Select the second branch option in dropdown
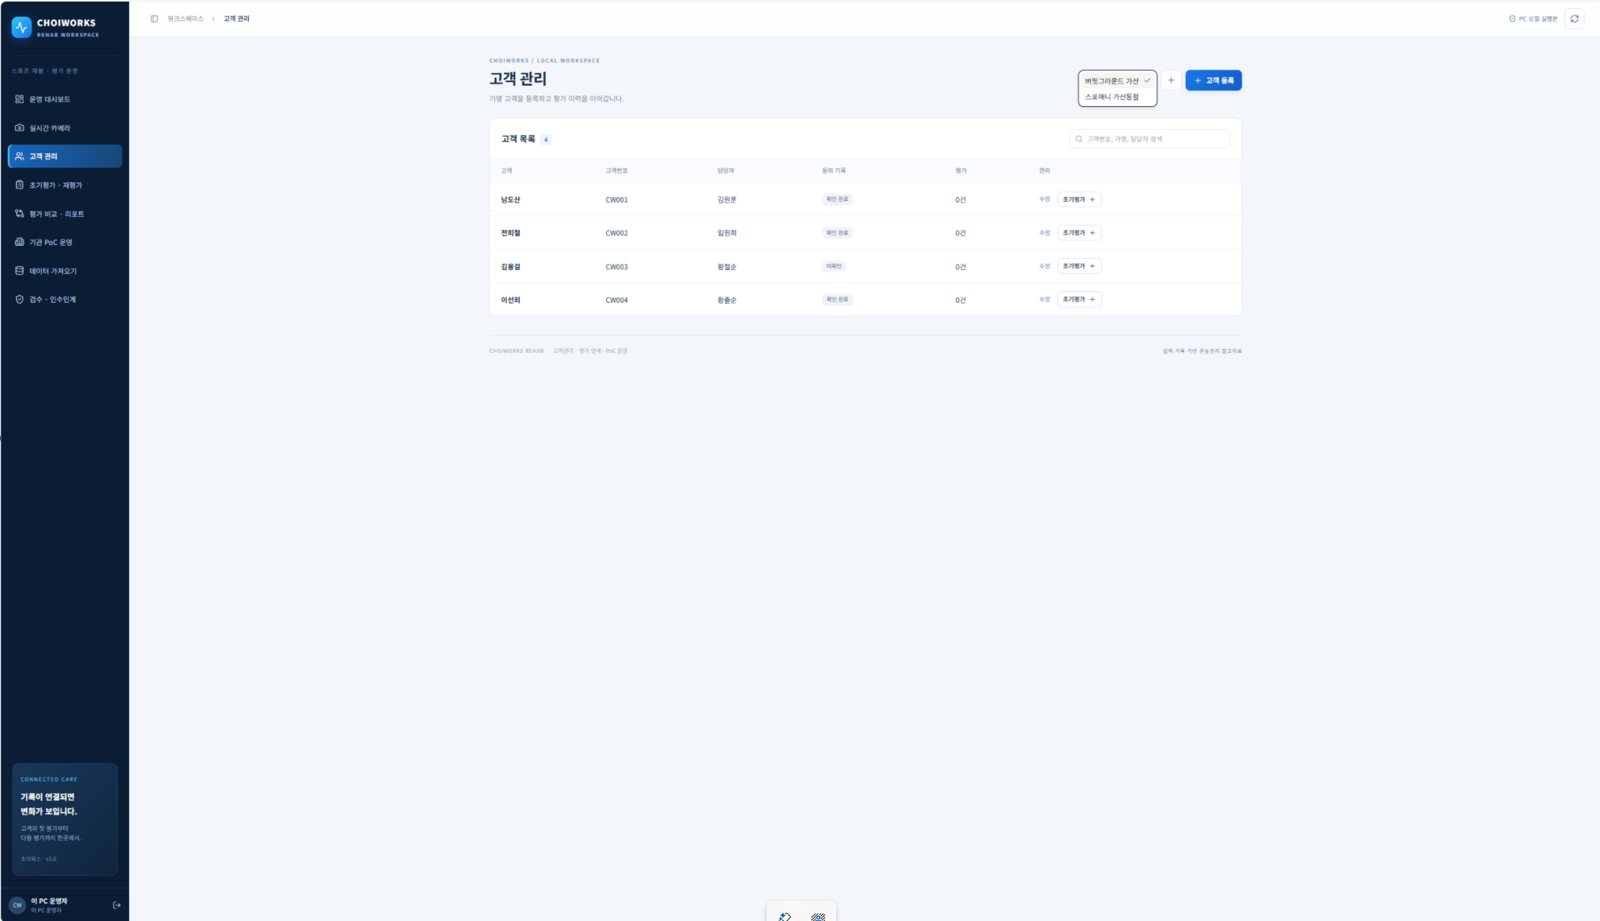This screenshot has width=1600, height=921. [x=1117, y=97]
